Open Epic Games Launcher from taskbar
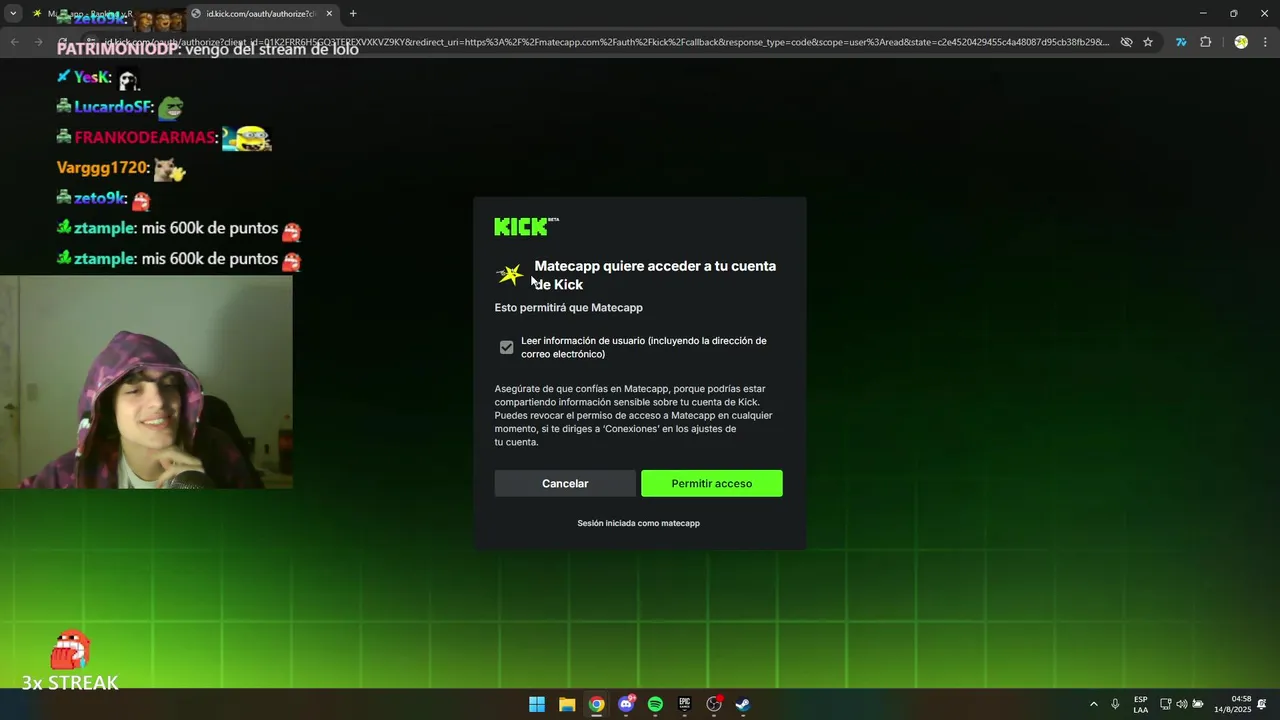This screenshot has height=720, width=1280. point(685,704)
